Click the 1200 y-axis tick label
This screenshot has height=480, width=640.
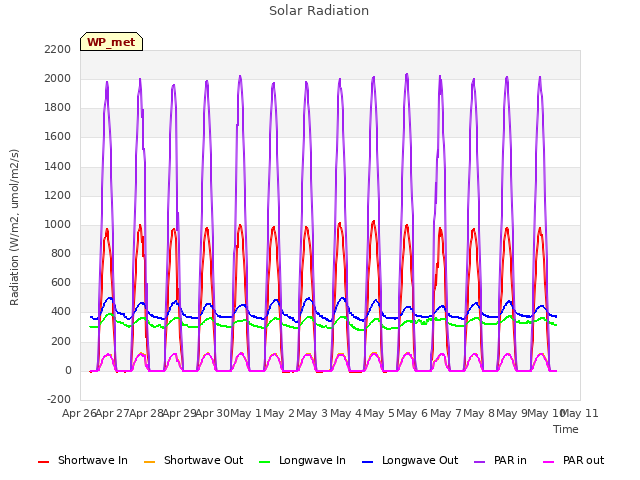58,195
